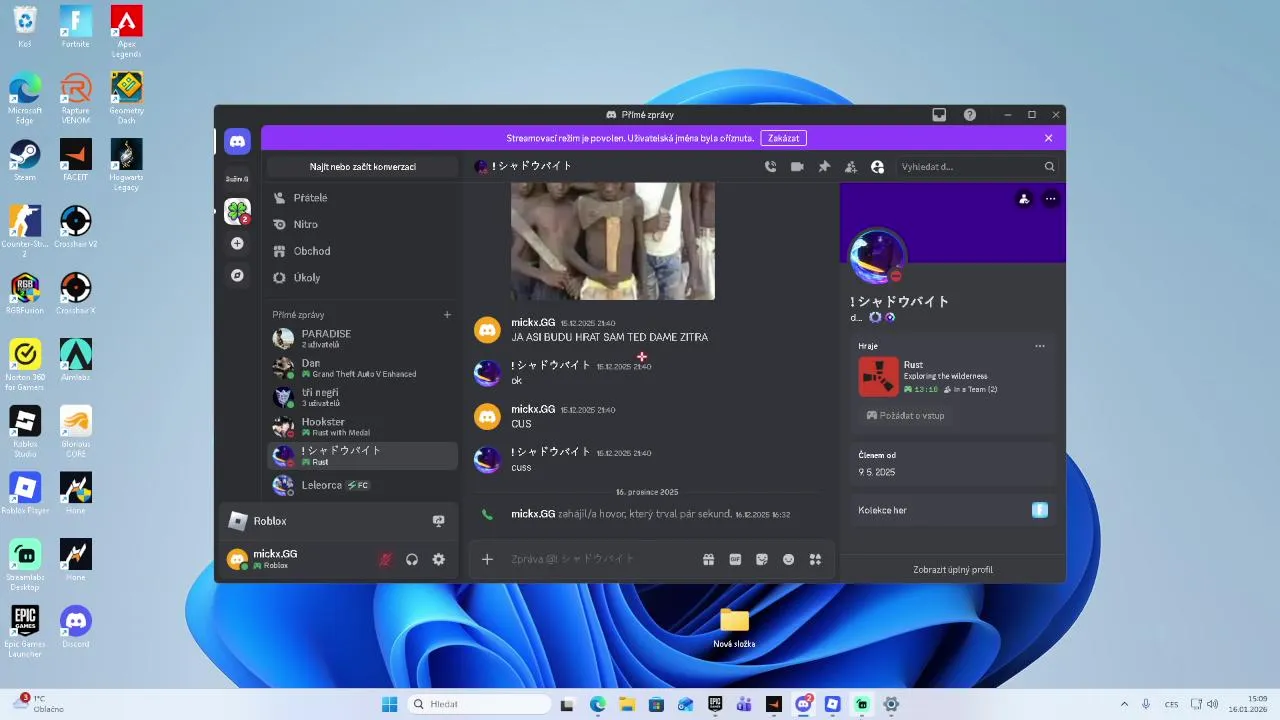Image resolution: width=1280 pixels, height=720 pixels.
Task: Add a server with the plus icon
Action: pyautogui.click(x=237, y=243)
